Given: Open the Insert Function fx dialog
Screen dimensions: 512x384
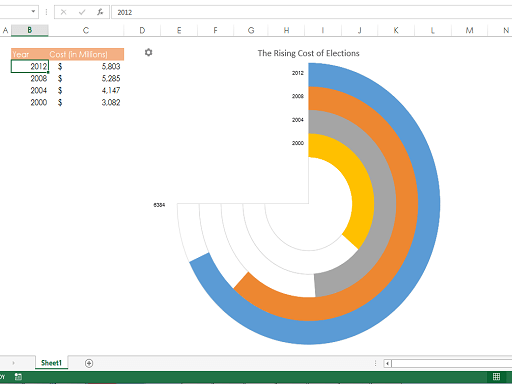Looking at the screenshot, I should [100, 12].
